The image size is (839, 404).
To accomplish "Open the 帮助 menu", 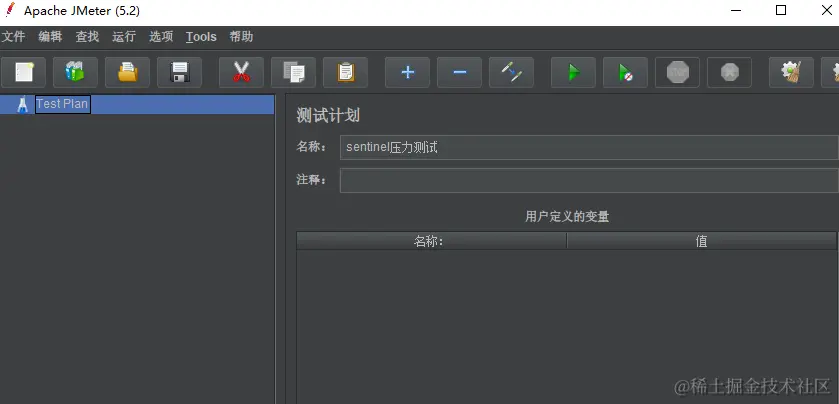I will (x=241, y=36).
